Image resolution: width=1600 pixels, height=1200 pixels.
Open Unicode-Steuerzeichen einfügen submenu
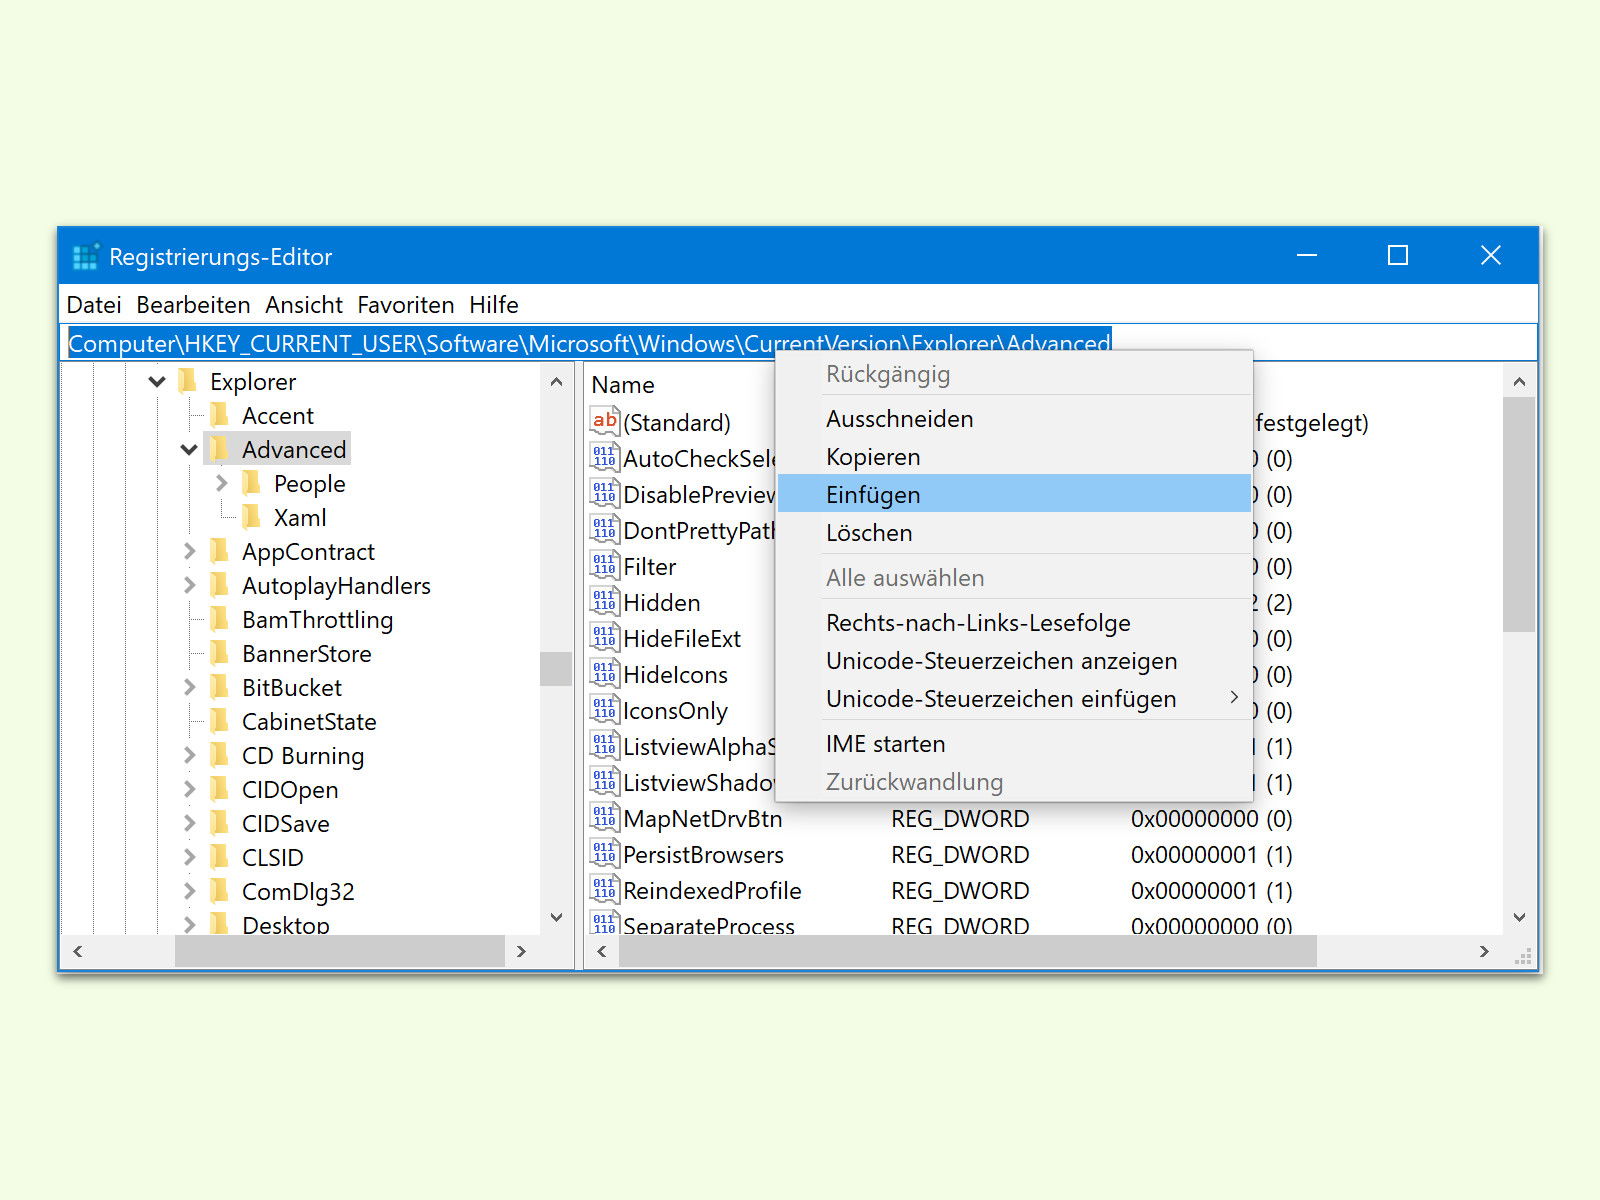point(1015,698)
